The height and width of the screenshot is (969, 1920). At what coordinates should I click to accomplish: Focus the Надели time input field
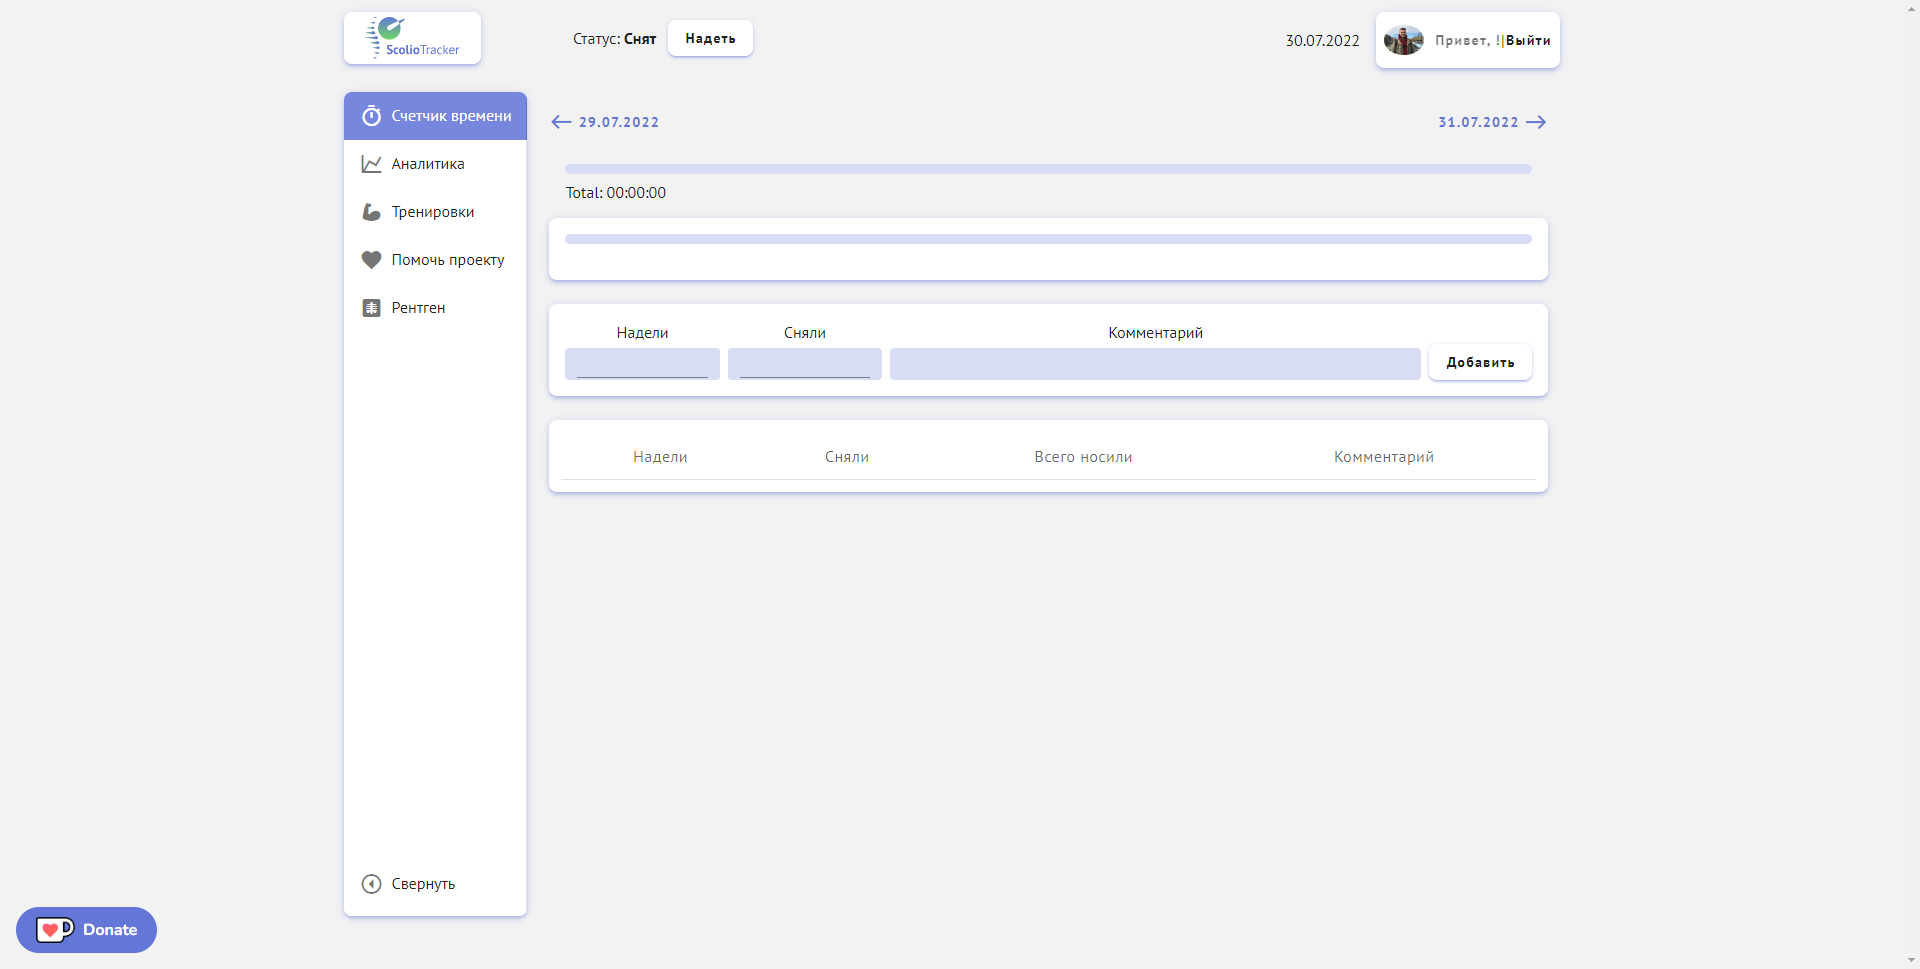pos(642,364)
